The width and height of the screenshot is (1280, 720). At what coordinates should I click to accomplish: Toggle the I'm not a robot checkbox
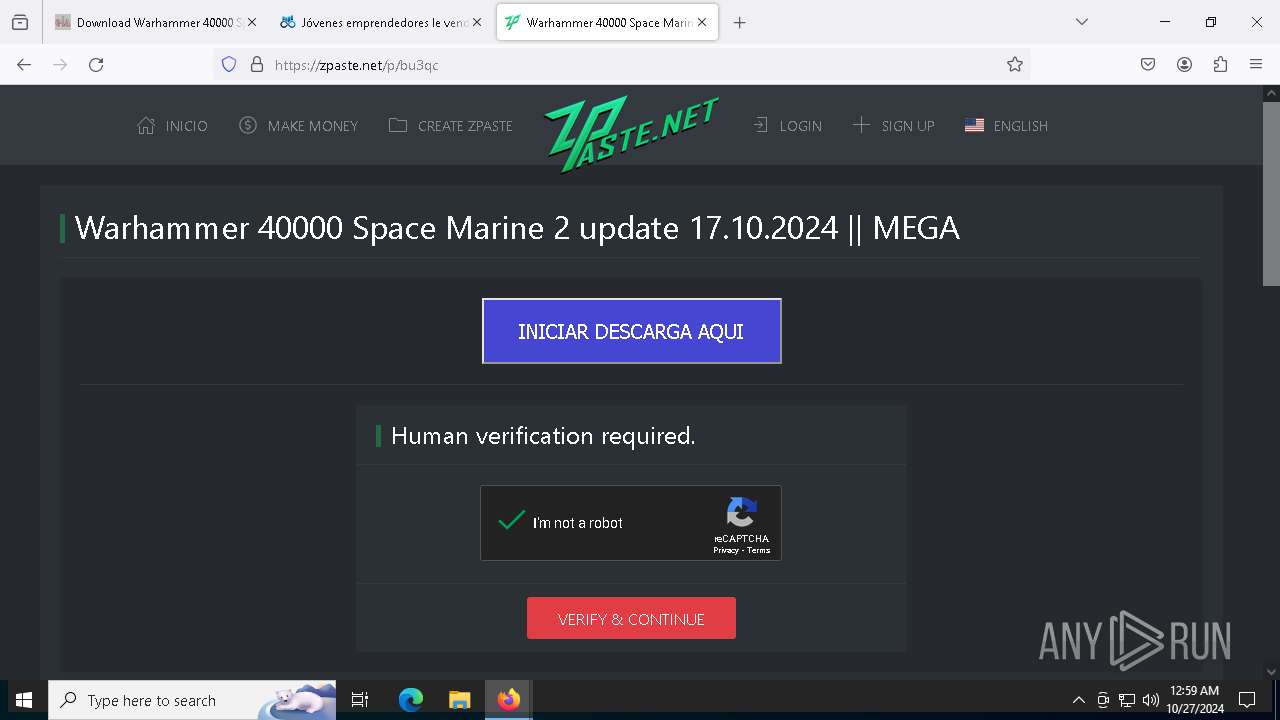(x=512, y=521)
